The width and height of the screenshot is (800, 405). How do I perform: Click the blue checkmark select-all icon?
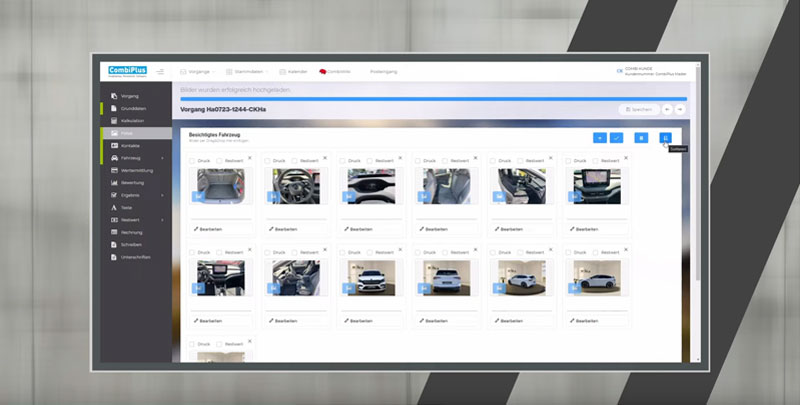coord(616,138)
